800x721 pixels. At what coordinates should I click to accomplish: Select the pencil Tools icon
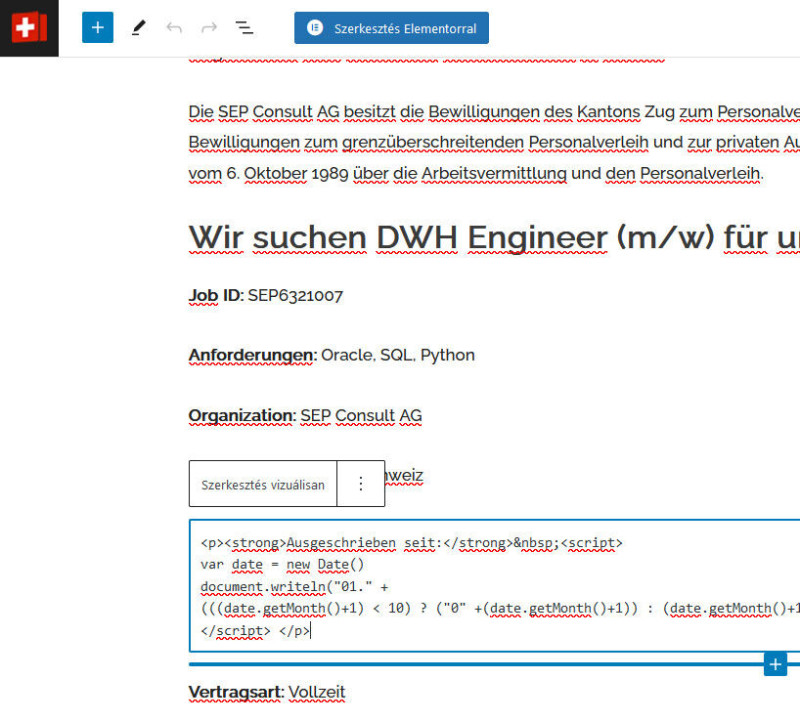[x=138, y=28]
